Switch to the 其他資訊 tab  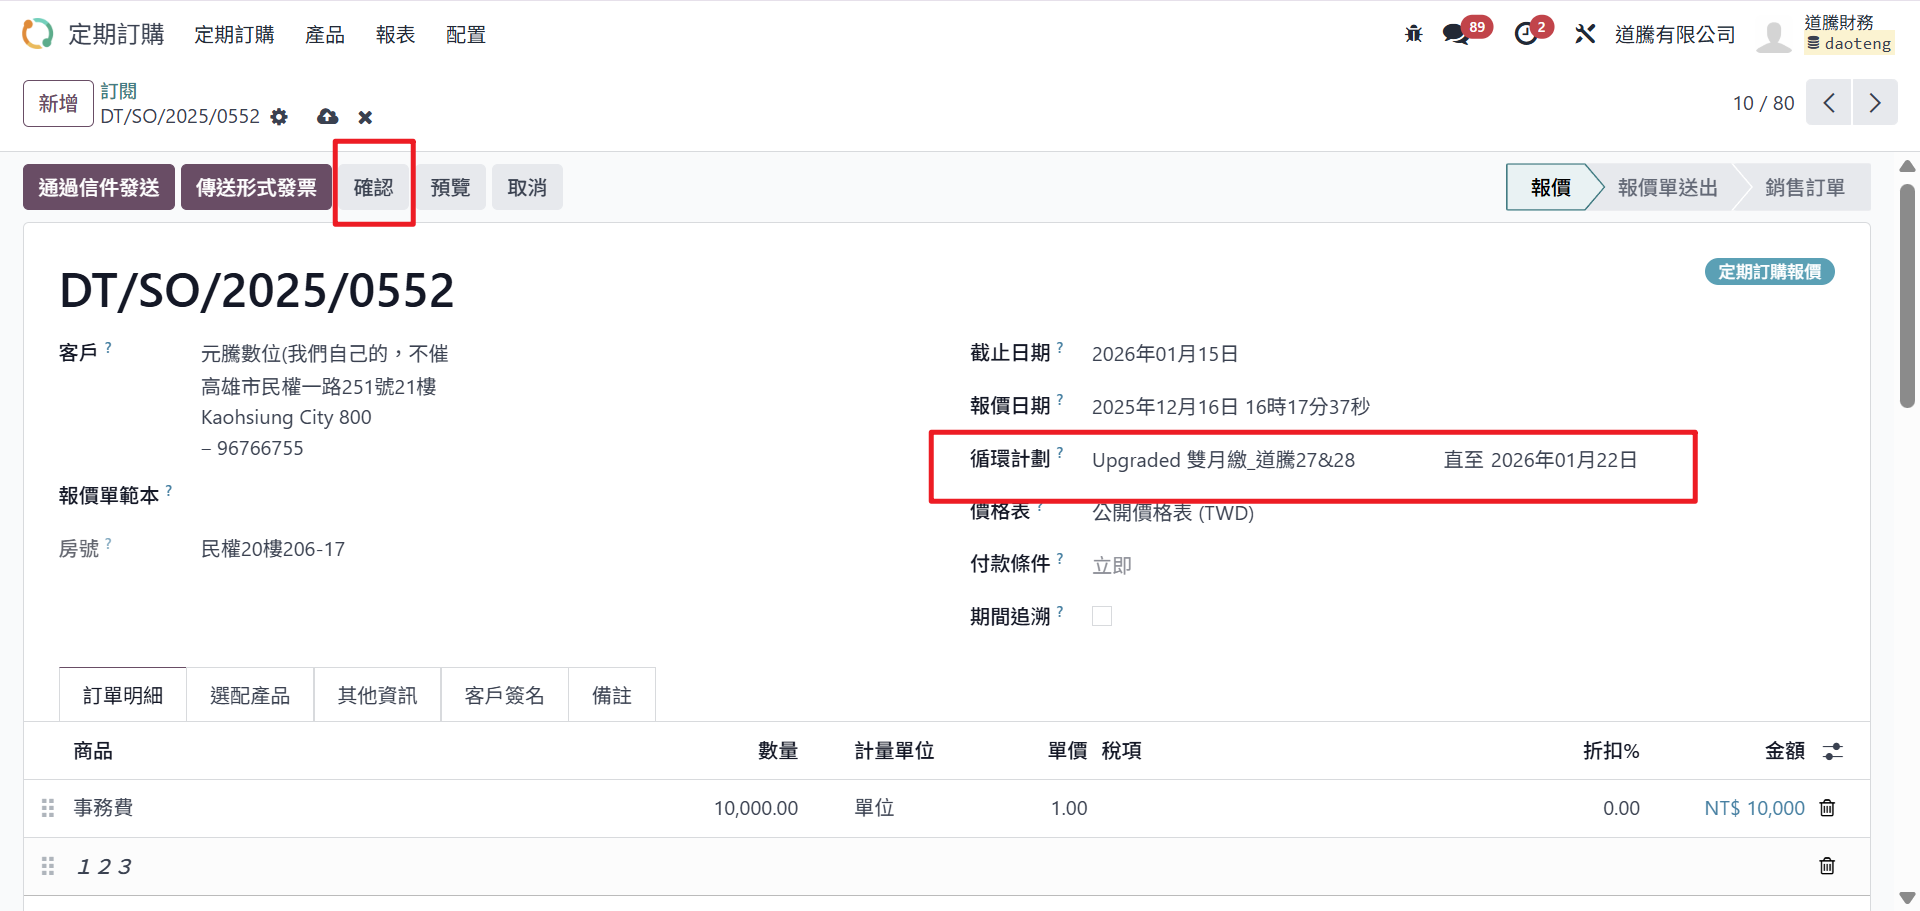point(377,695)
